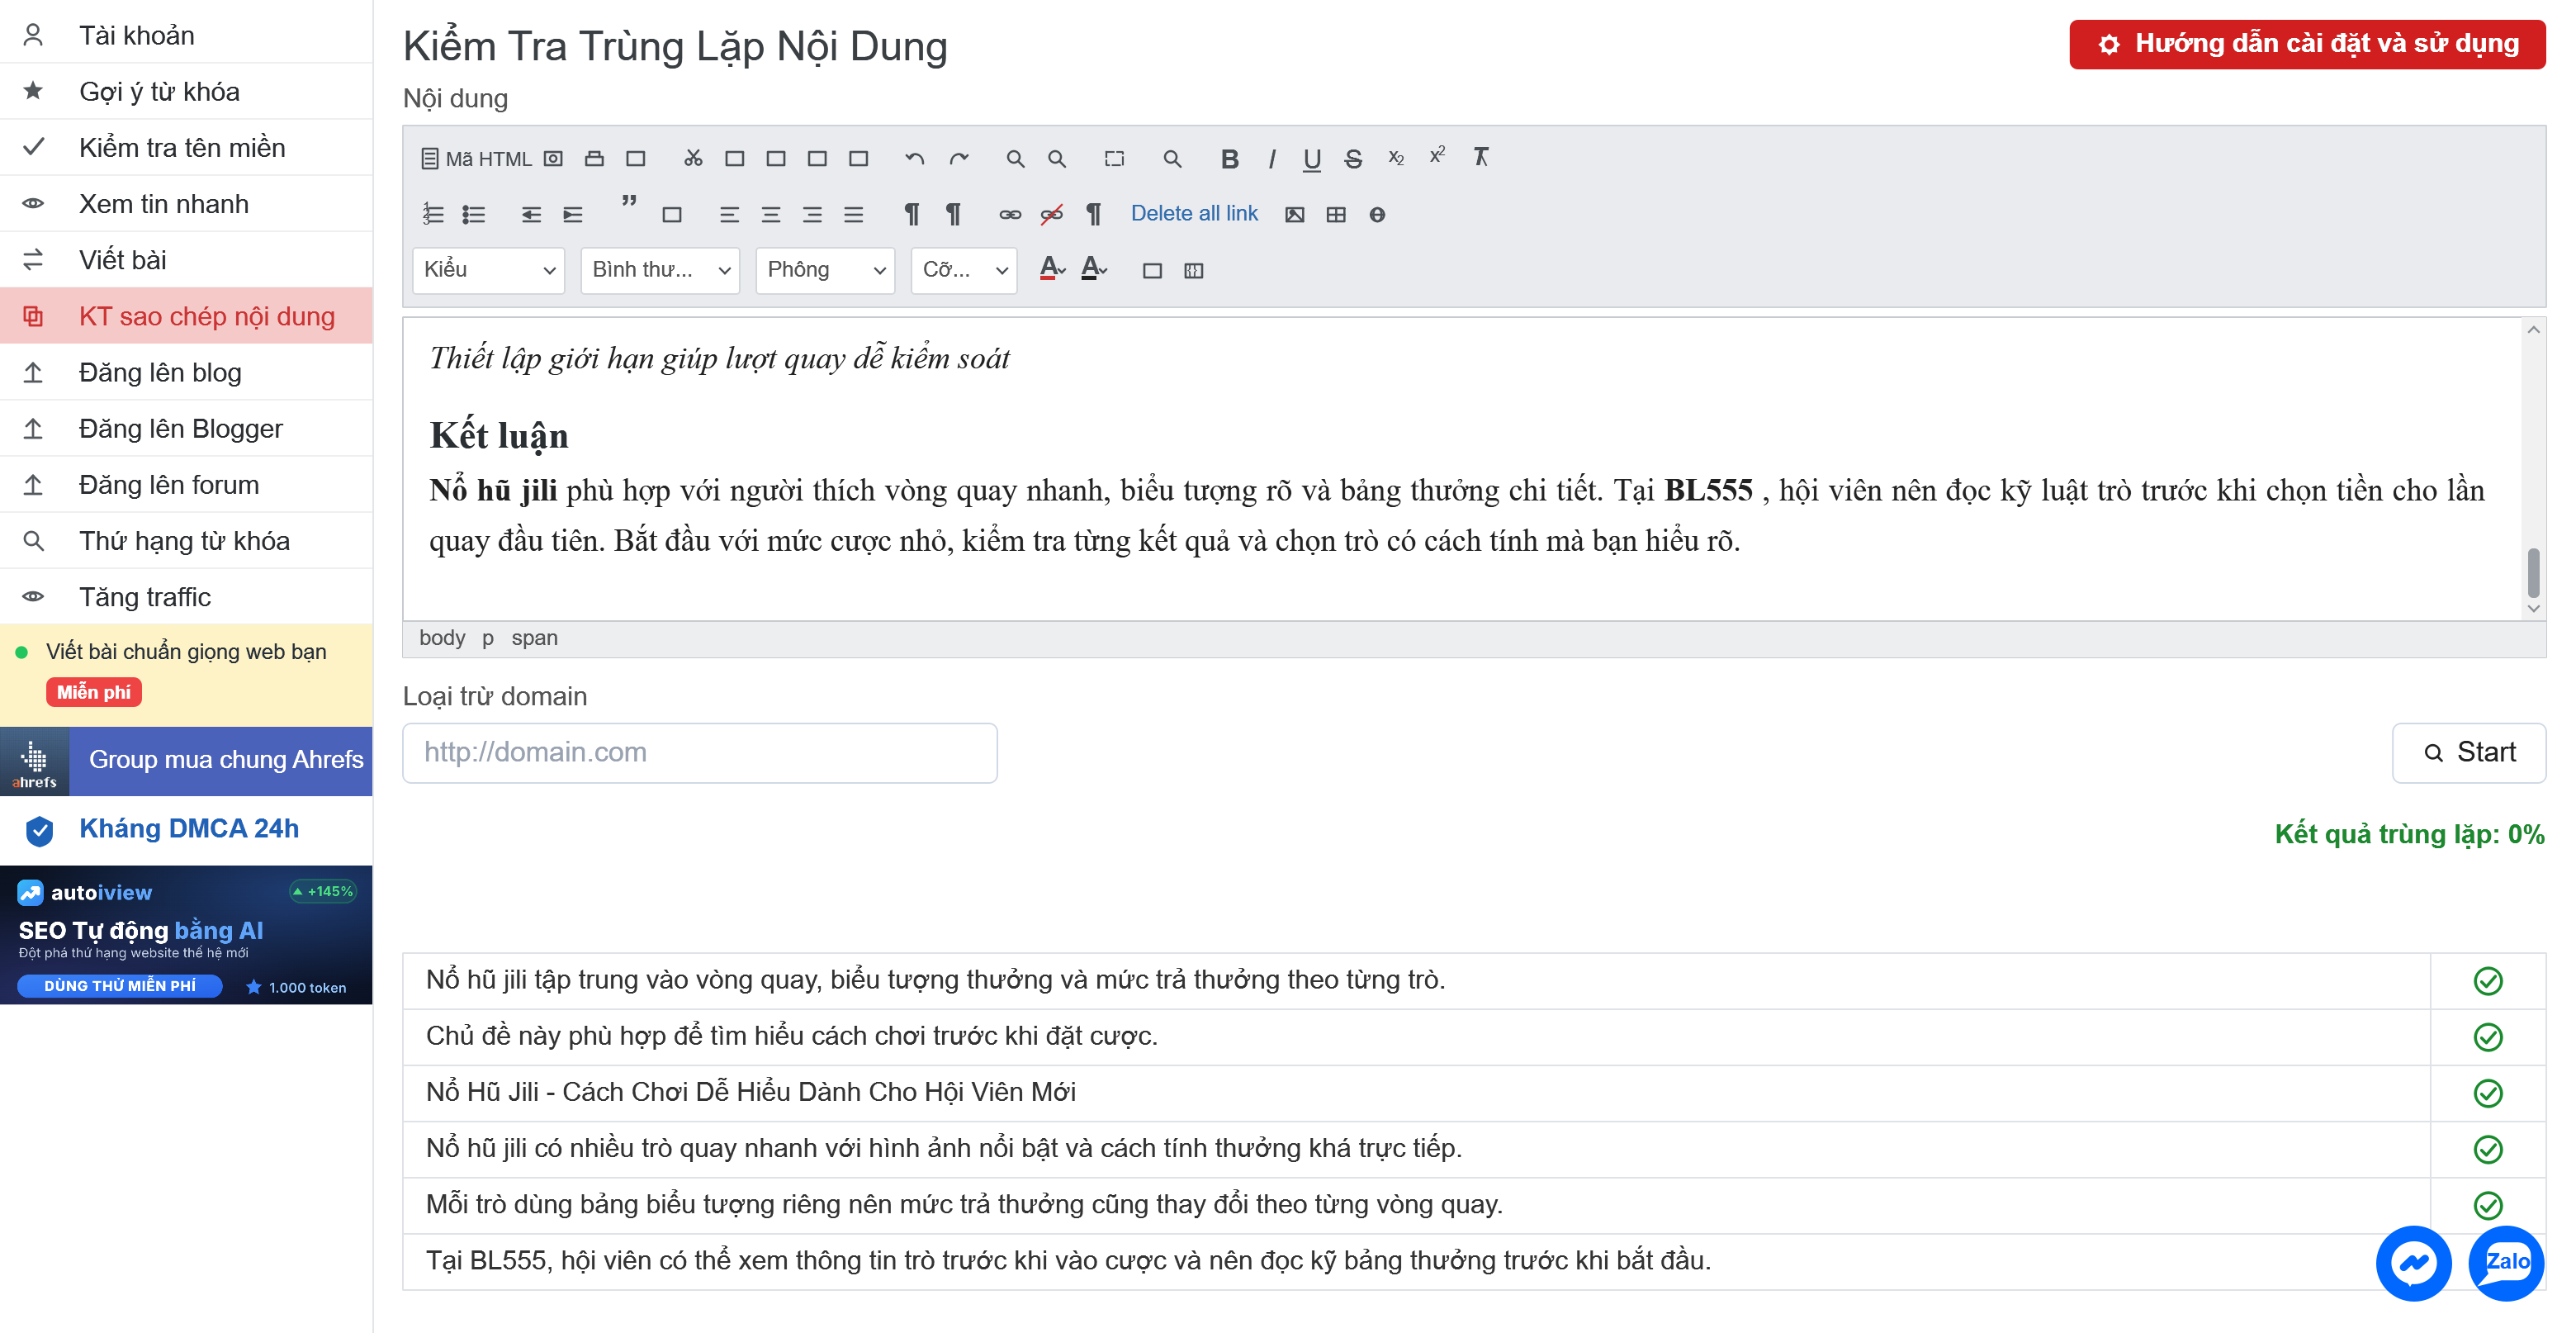
Task: Go to Thứ hạng từ khóa menu
Action: click(x=186, y=541)
